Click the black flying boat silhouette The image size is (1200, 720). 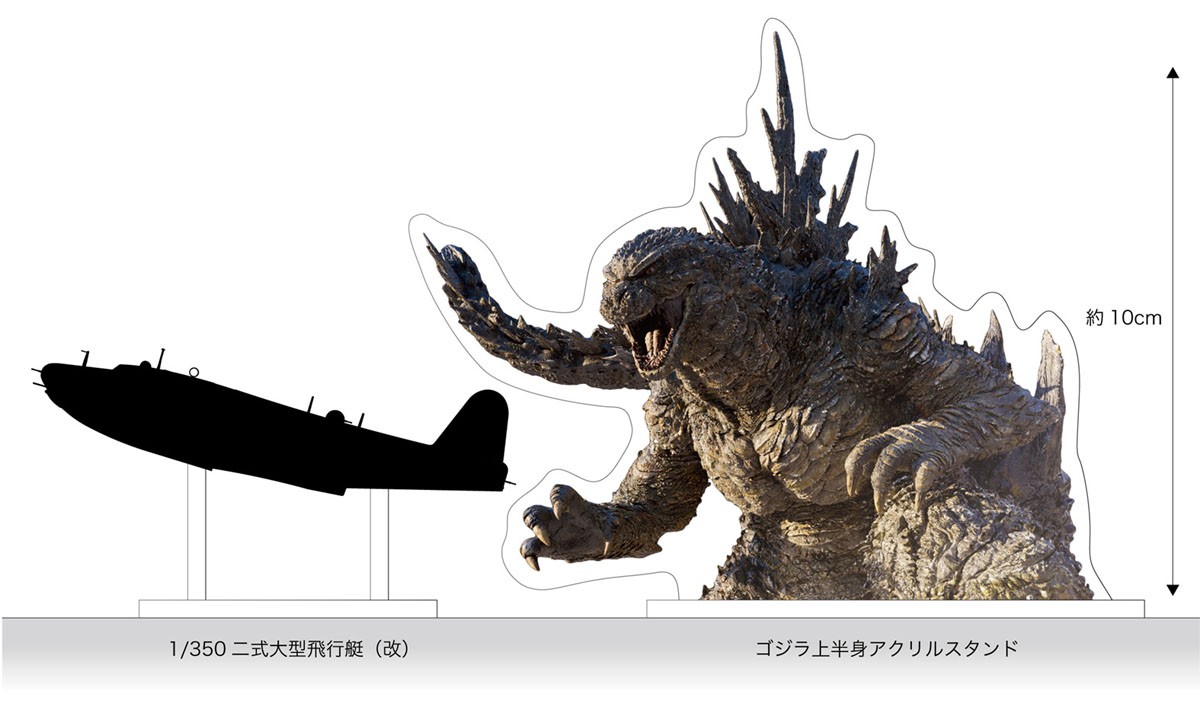pos(274,422)
